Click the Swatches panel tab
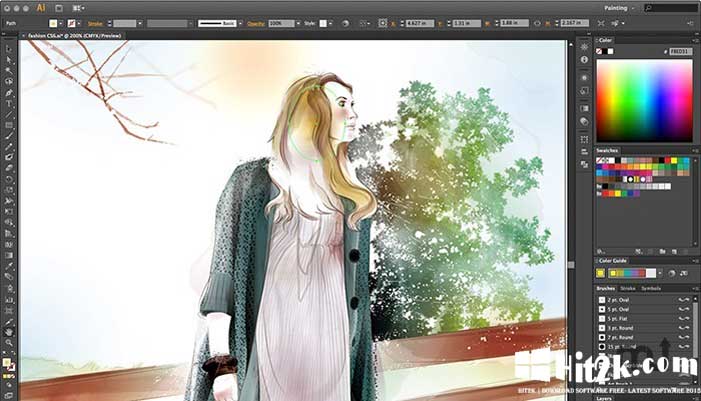Screen dimensions: 701x401 click(607, 150)
